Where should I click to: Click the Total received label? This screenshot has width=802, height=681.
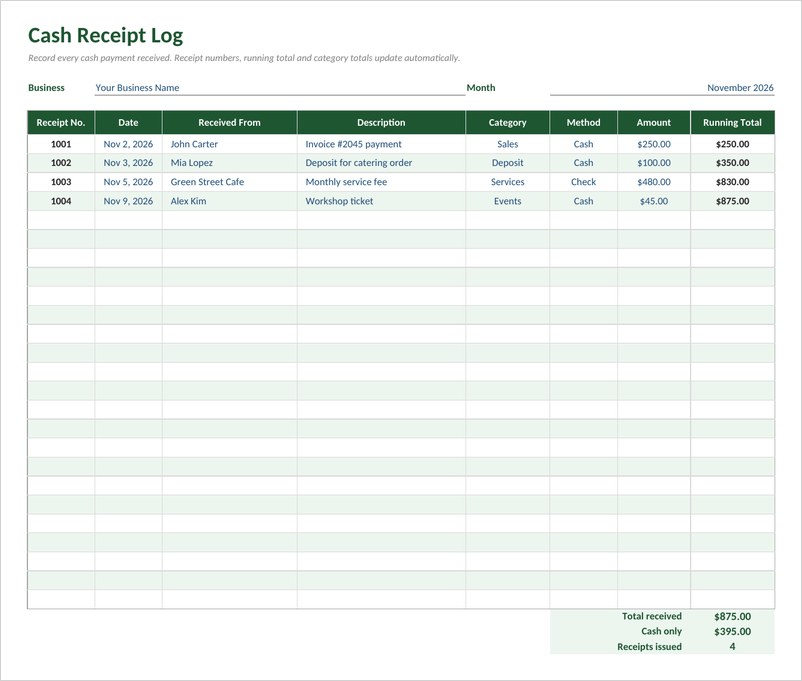[652, 617]
